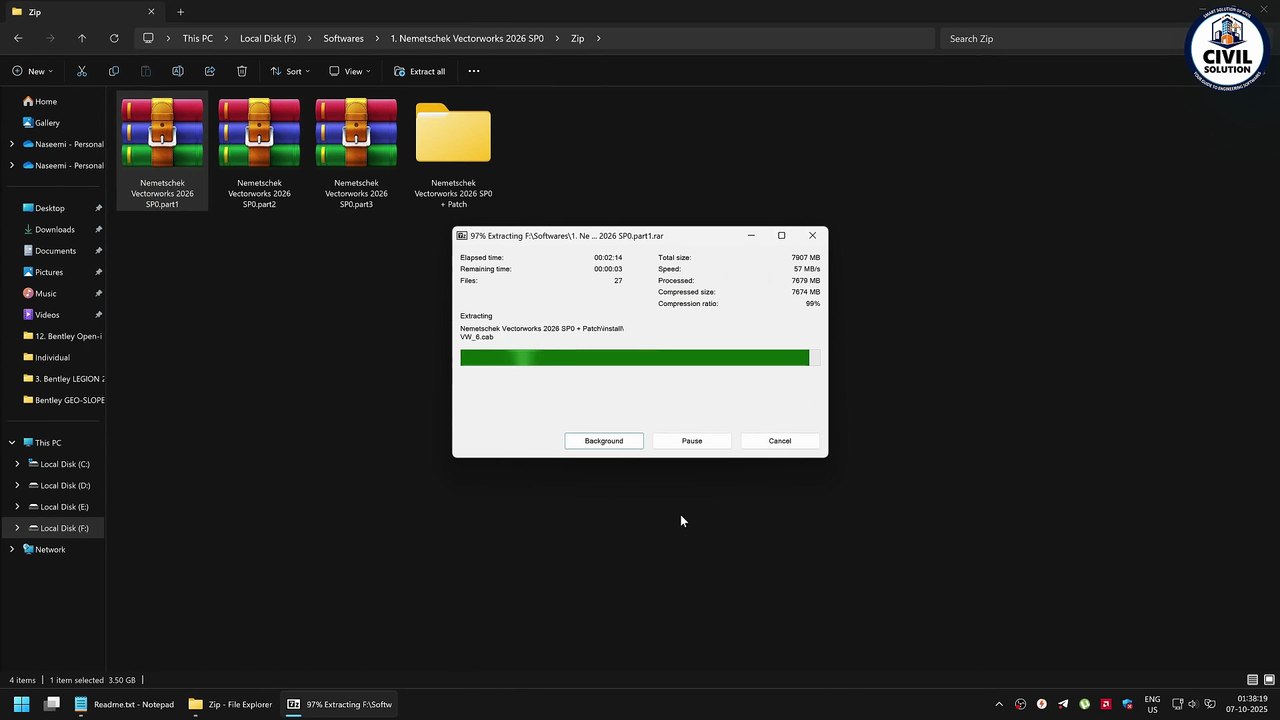Open the Windows Security tray icon
This screenshot has width=1280, height=720.
click(1127, 704)
